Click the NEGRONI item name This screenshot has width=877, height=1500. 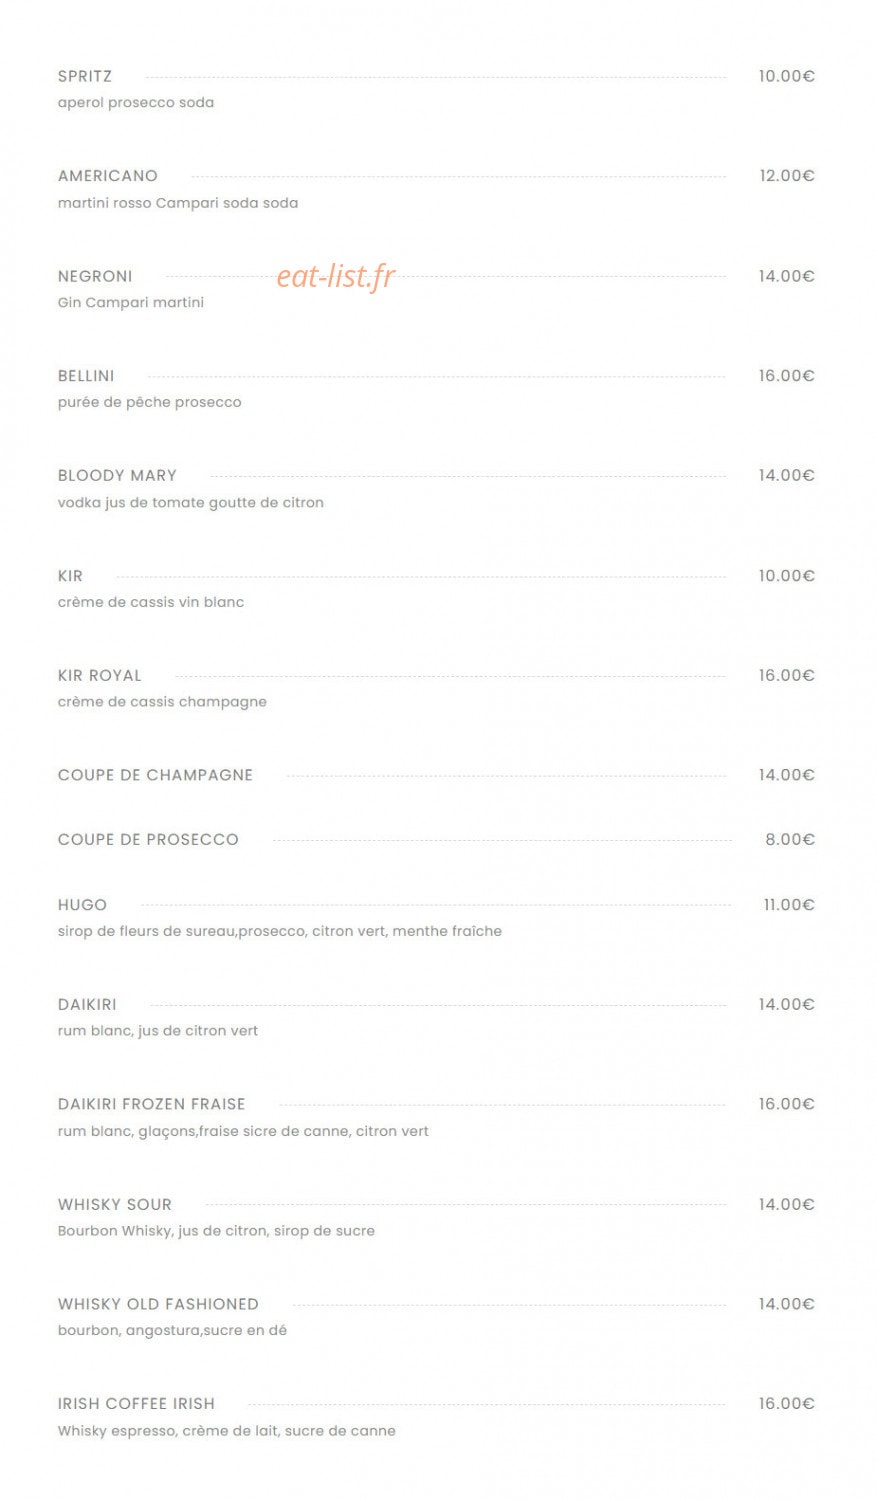[x=95, y=276]
